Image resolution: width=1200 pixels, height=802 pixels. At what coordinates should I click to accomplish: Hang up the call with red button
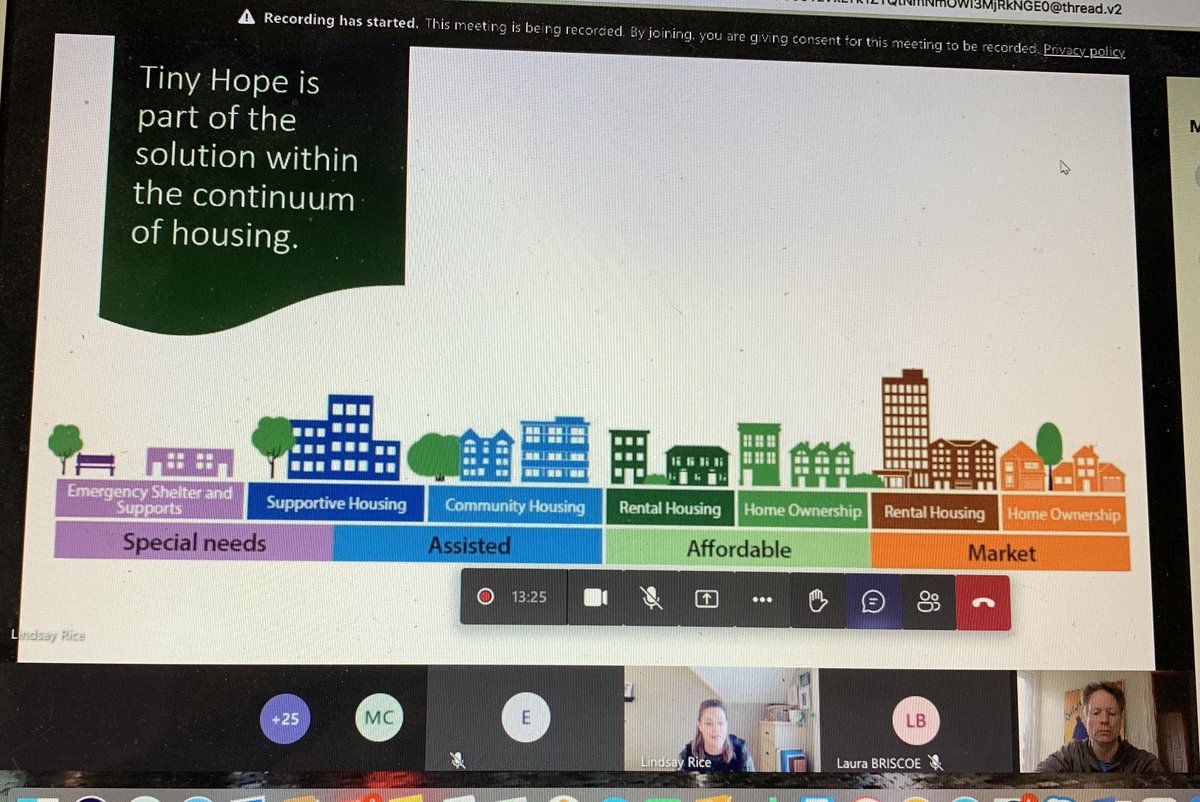tap(983, 602)
